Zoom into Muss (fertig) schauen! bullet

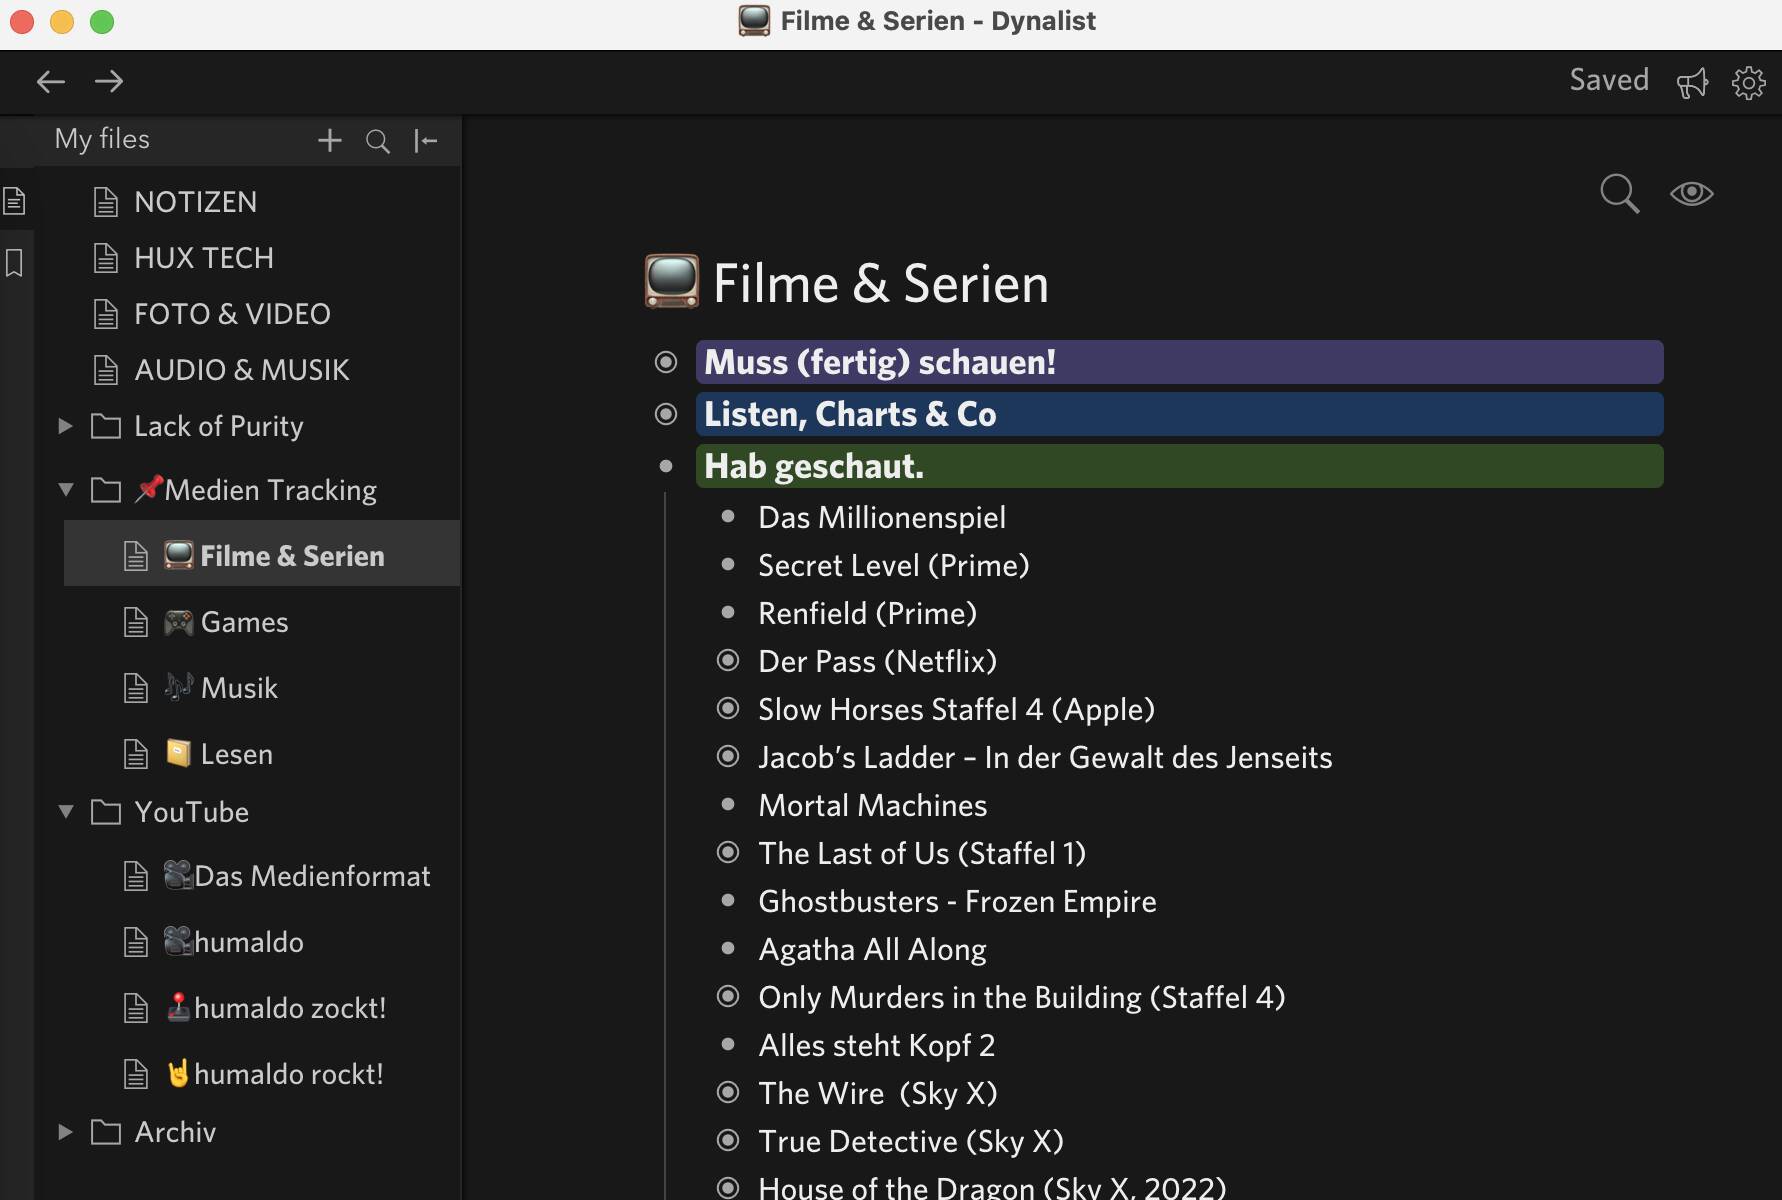pos(666,362)
